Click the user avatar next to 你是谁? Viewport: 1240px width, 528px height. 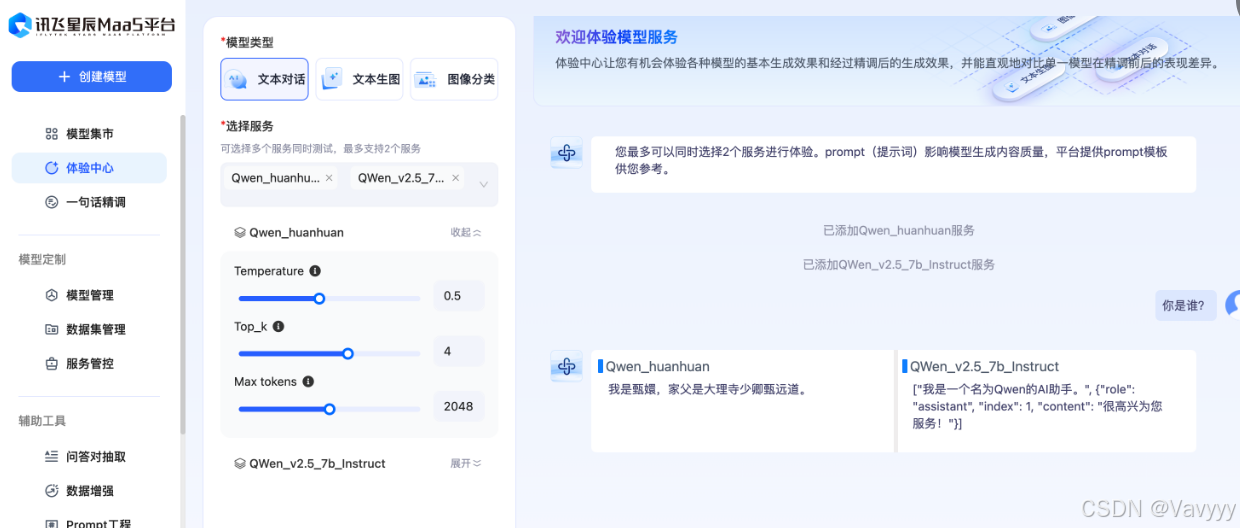click(1233, 306)
